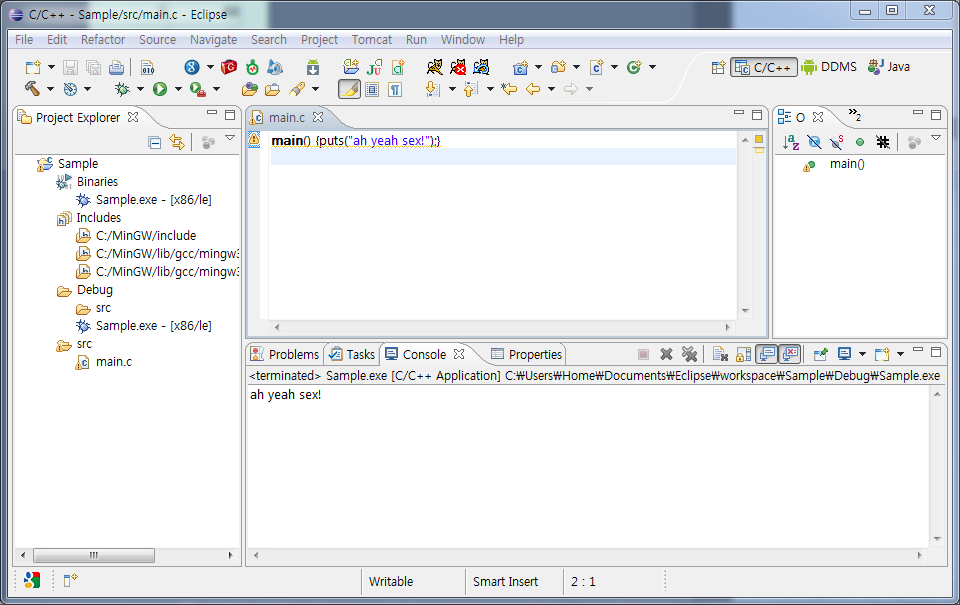Toggle Block Selection Mode button
960x605 pixels.
point(372,89)
